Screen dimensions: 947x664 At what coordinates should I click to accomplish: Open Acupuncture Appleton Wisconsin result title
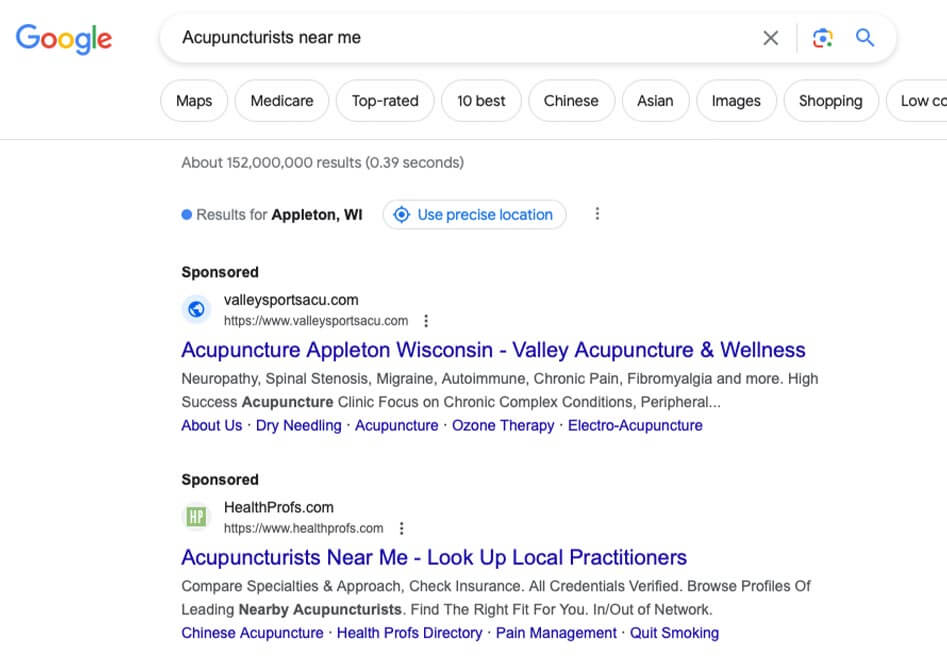pos(493,350)
